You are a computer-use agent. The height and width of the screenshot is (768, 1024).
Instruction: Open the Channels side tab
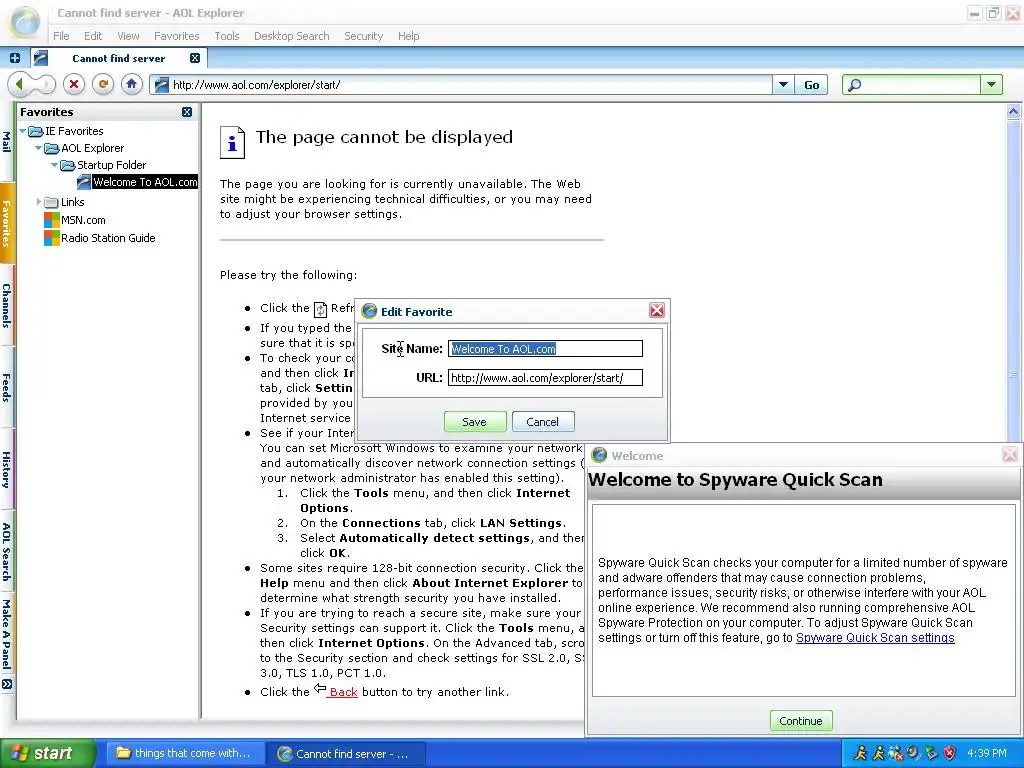[6, 305]
